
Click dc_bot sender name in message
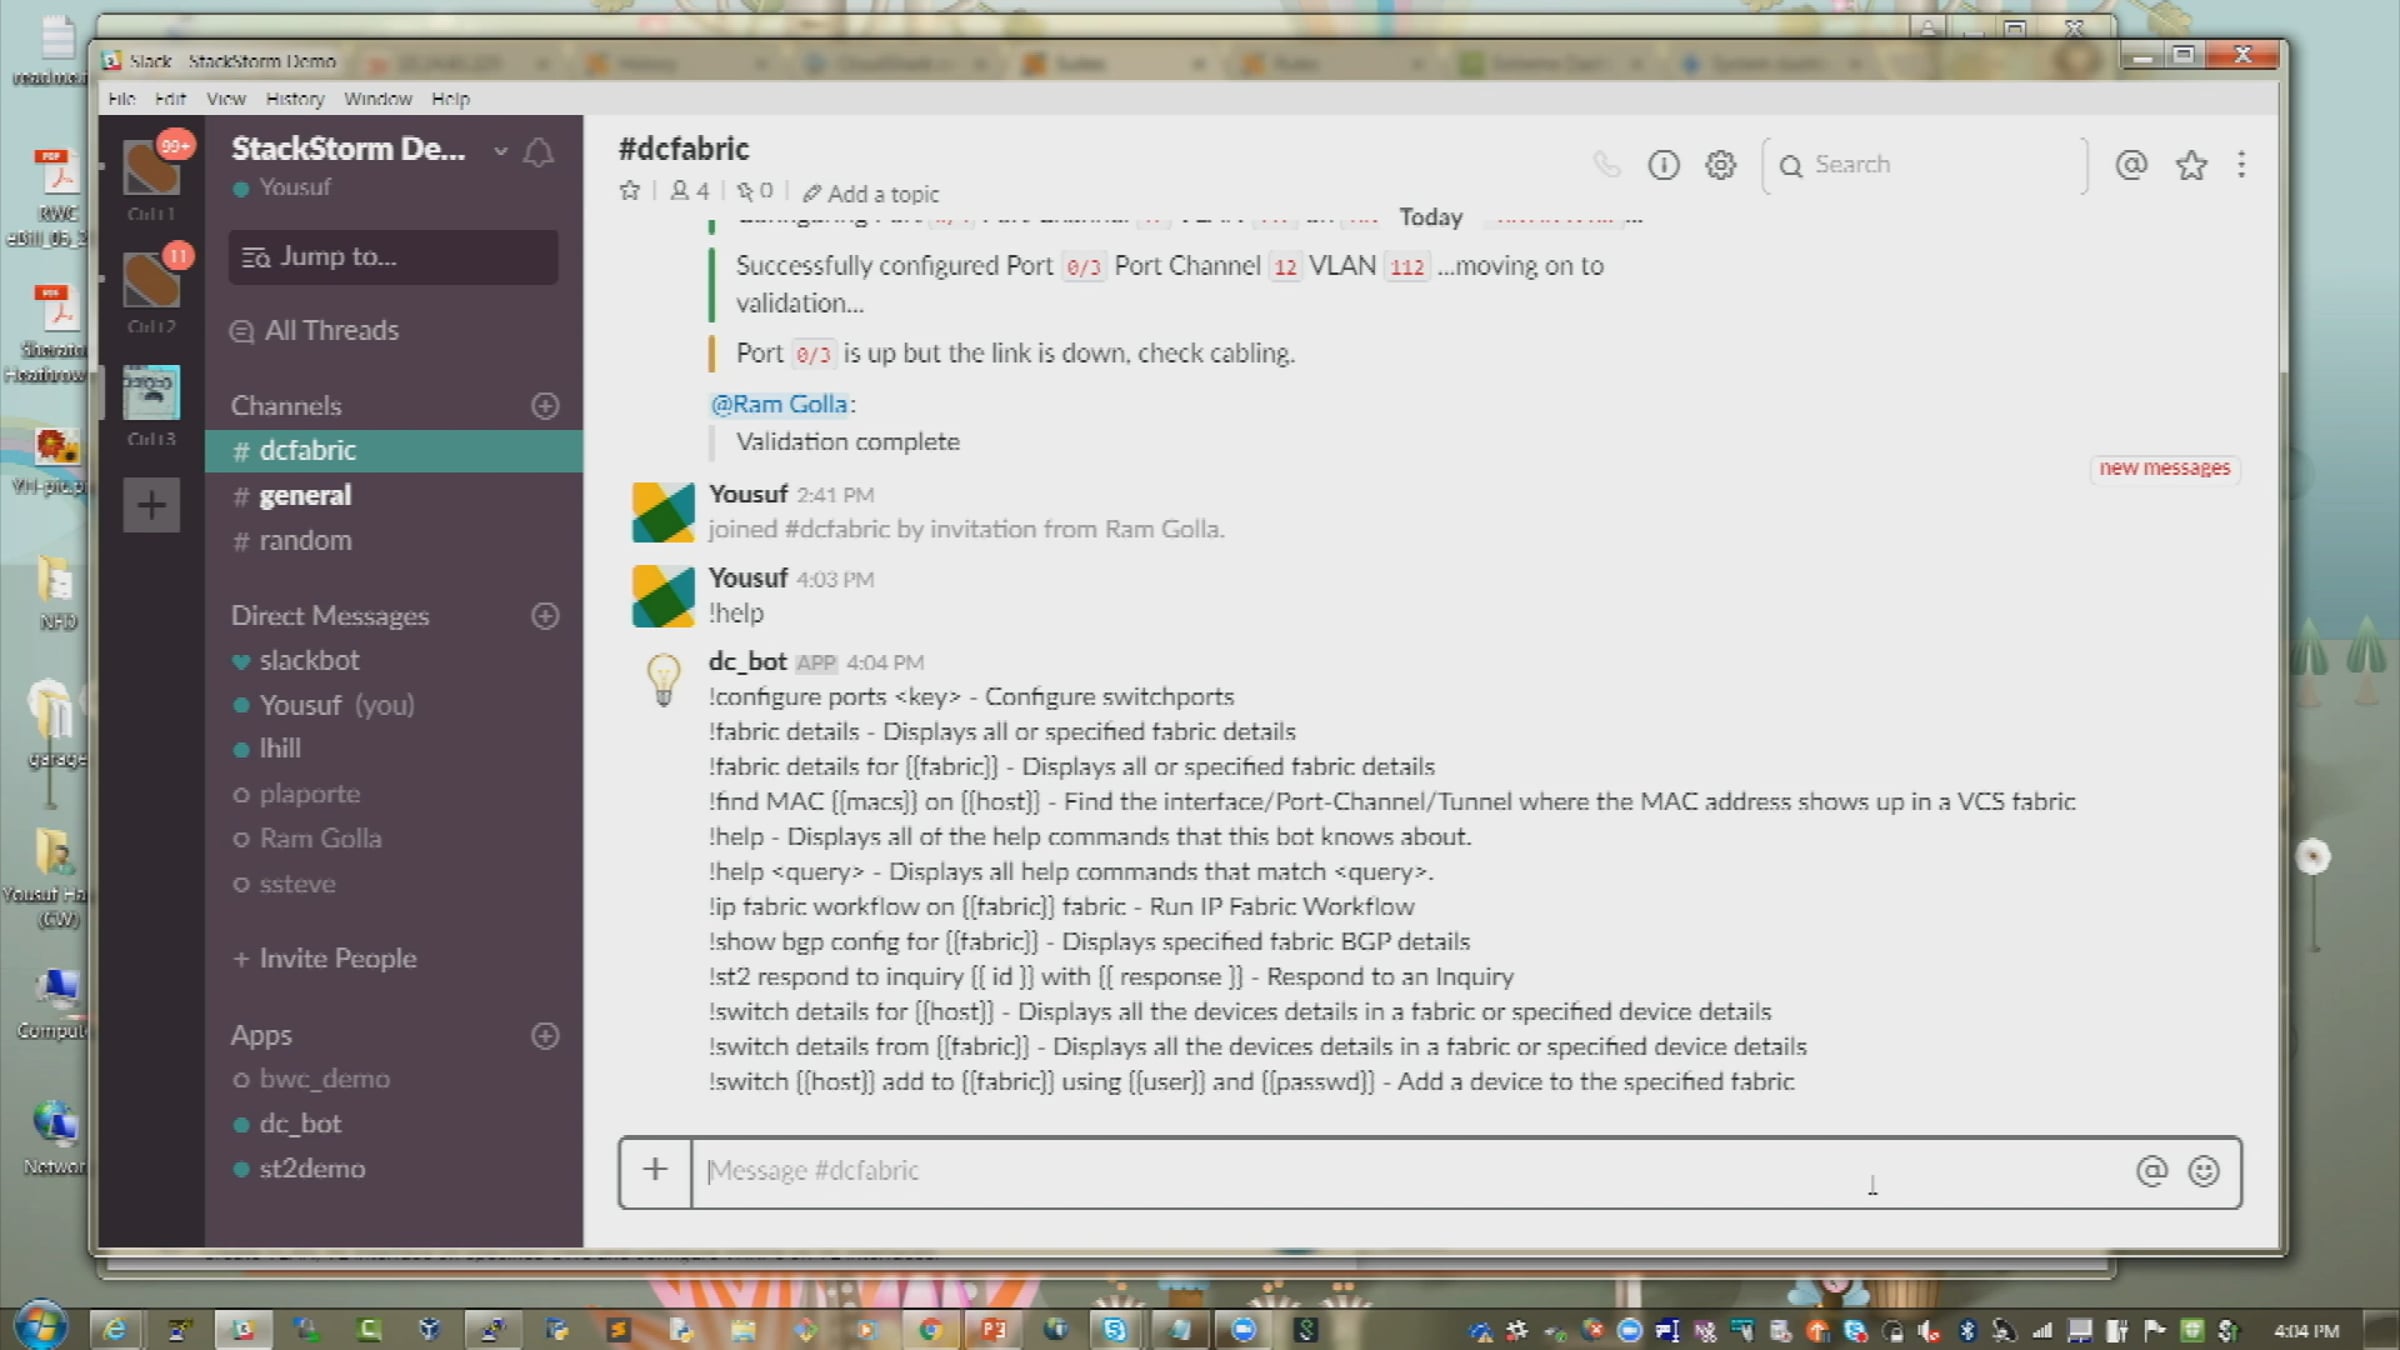click(x=747, y=662)
